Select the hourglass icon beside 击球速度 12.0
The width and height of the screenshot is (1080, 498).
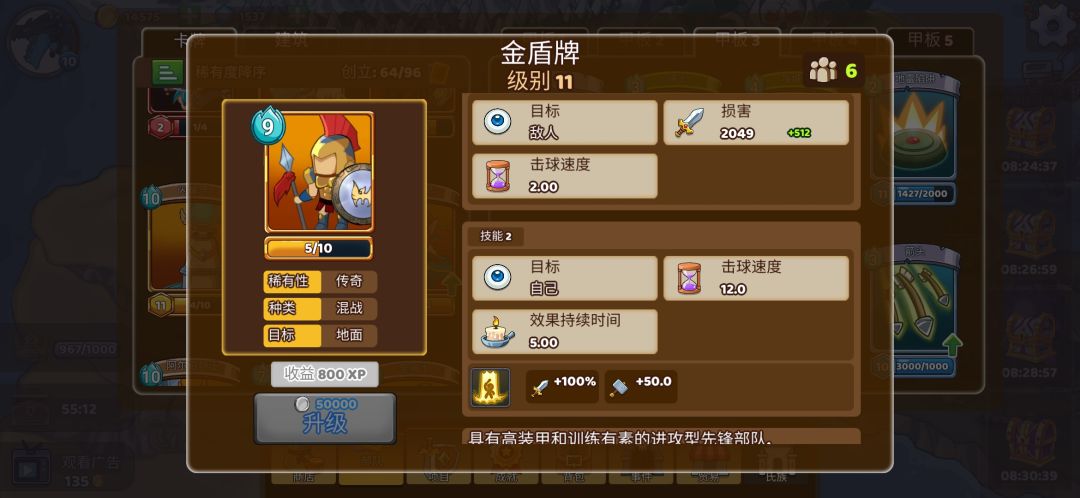coord(689,278)
